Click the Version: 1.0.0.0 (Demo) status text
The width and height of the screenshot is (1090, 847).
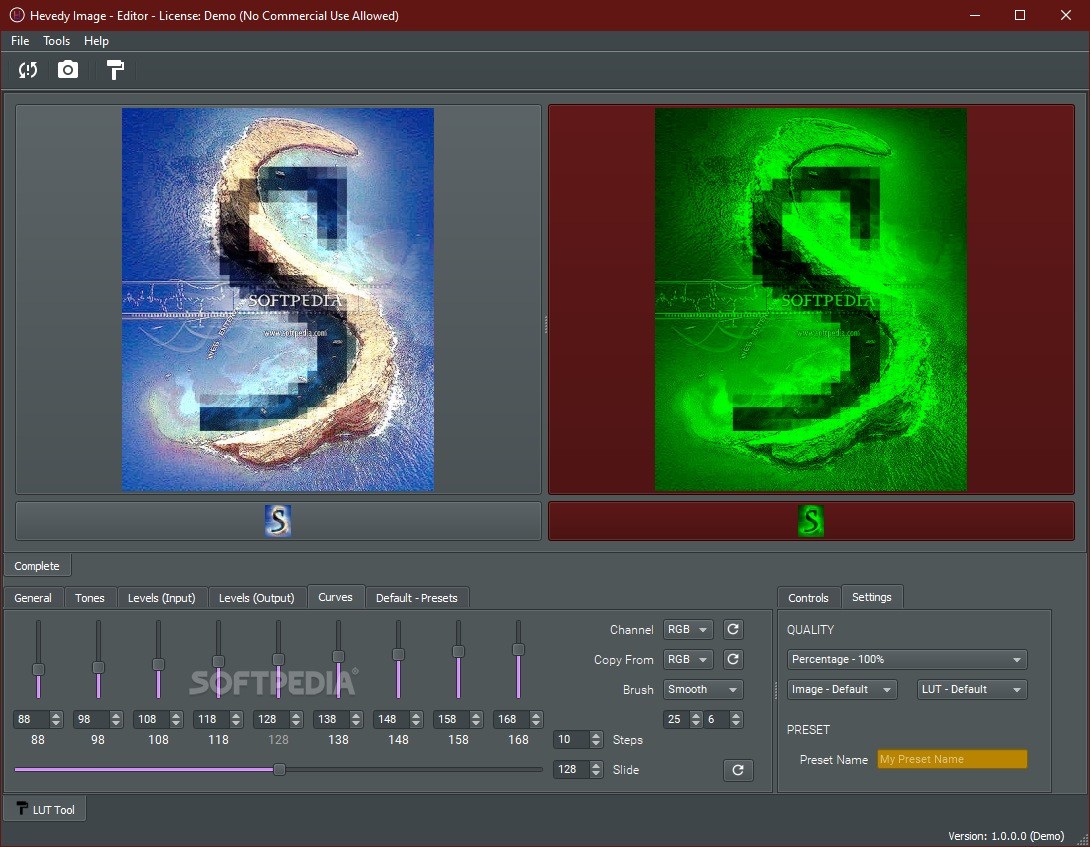click(x=1006, y=836)
